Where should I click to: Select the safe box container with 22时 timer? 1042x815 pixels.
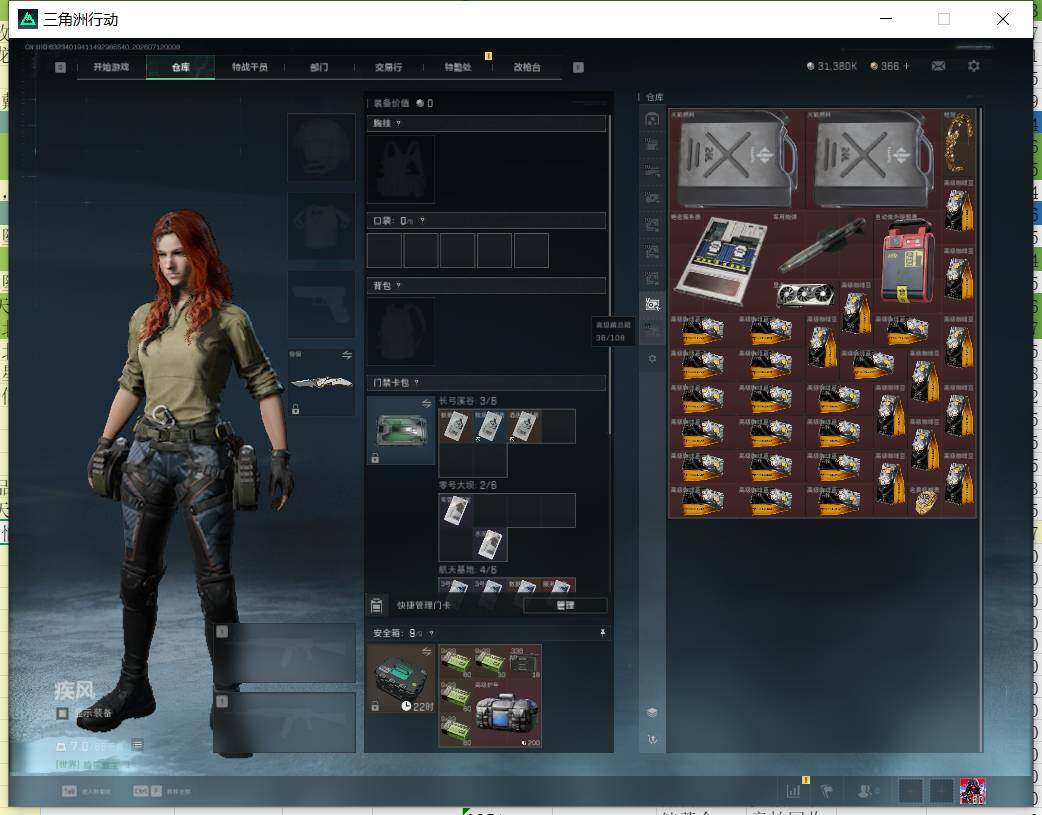[401, 678]
